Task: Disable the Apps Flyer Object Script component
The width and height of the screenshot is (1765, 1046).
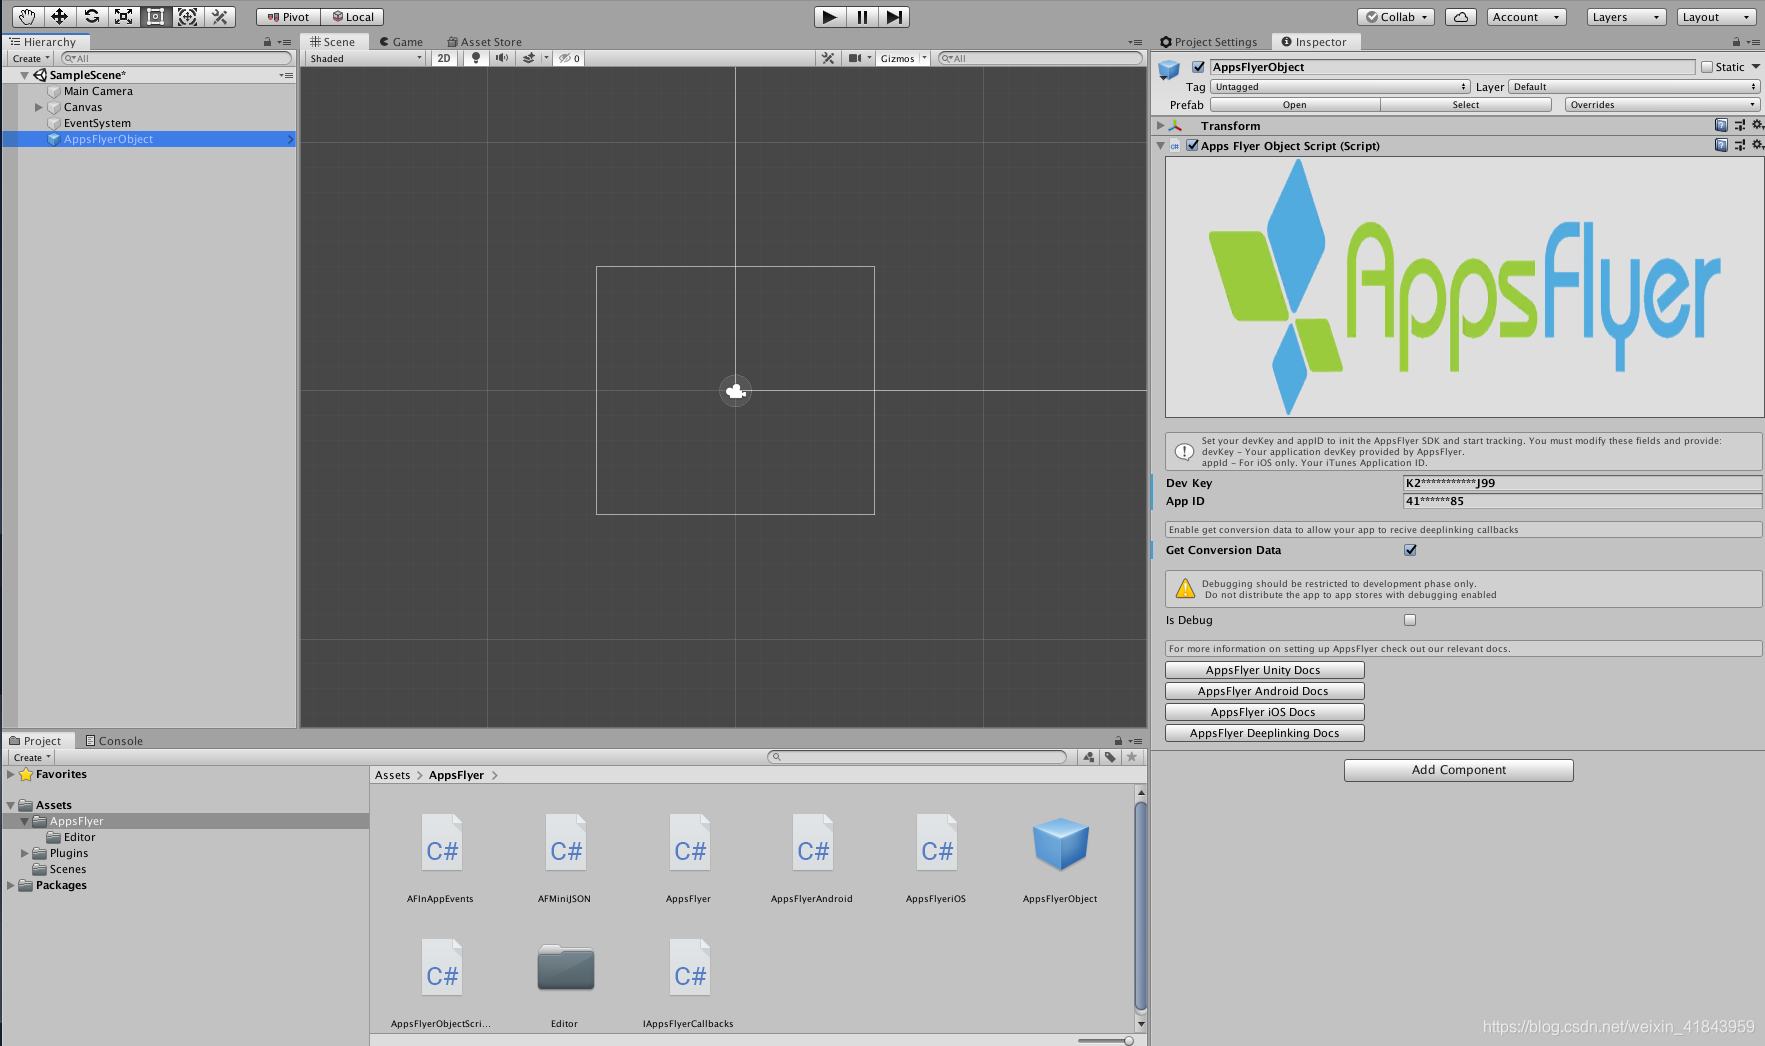Action: pyautogui.click(x=1192, y=145)
